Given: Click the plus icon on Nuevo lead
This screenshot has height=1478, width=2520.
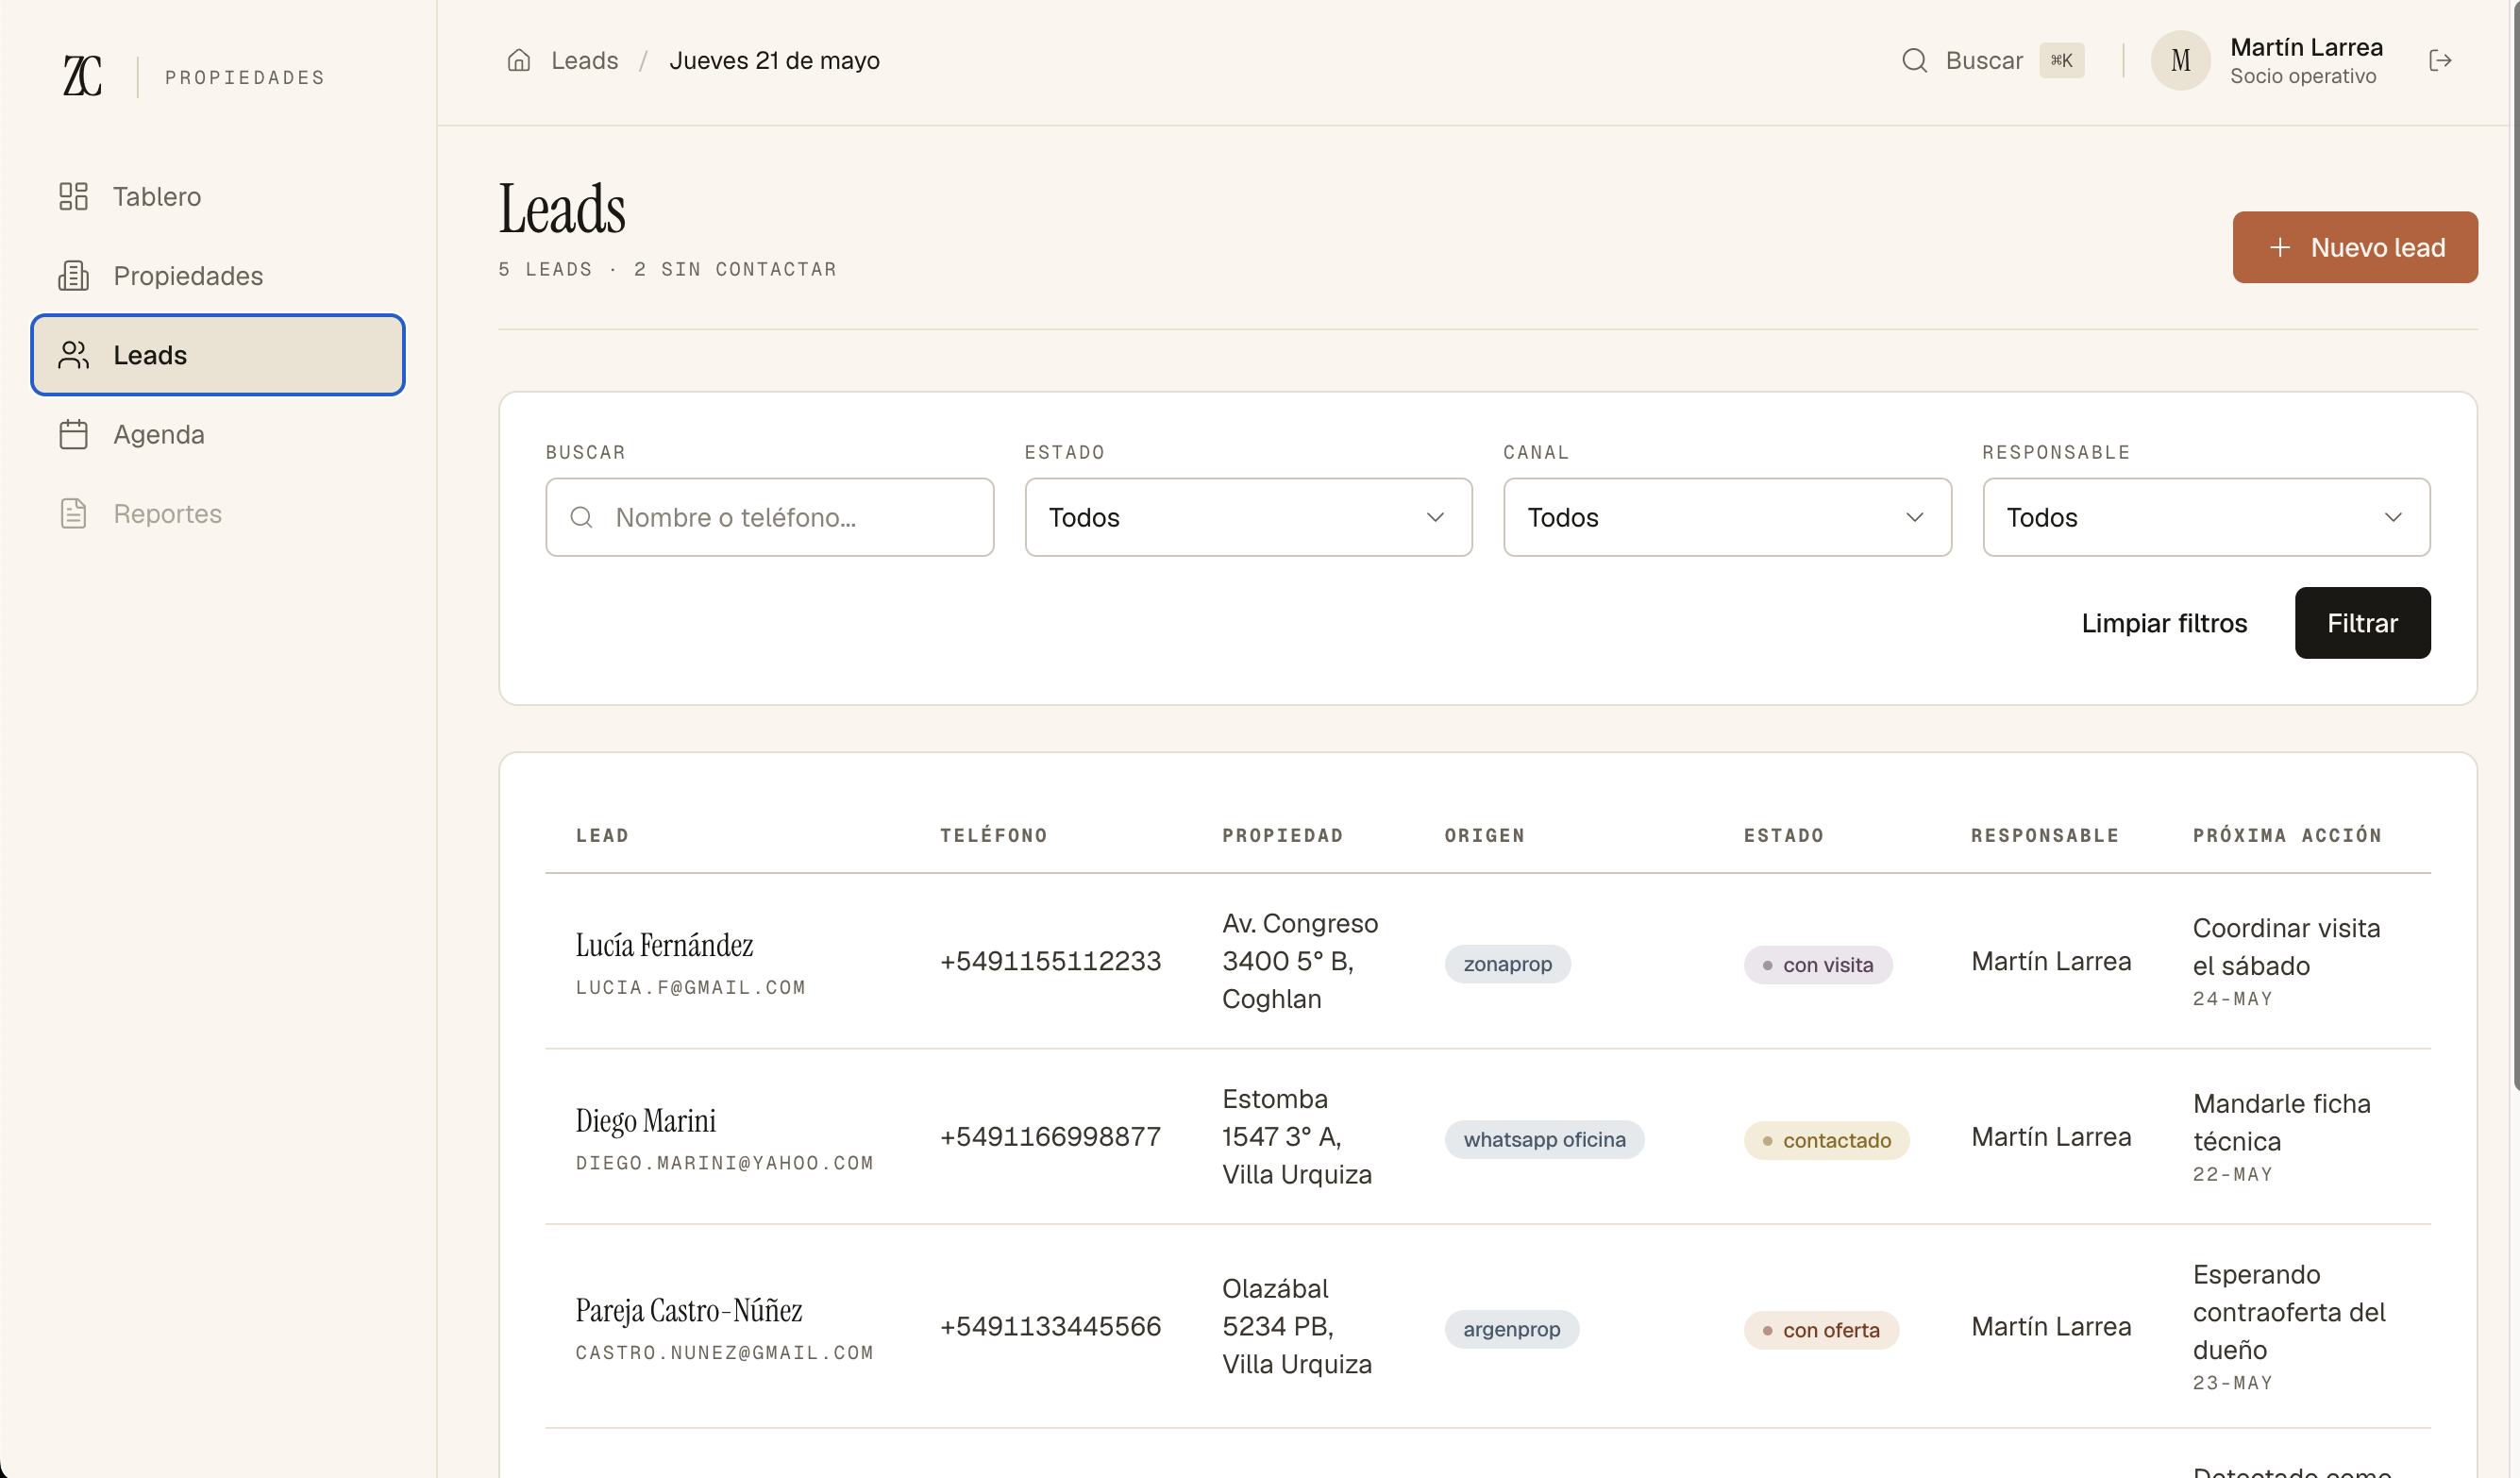Looking at the screenshot, I should 2280,247.
